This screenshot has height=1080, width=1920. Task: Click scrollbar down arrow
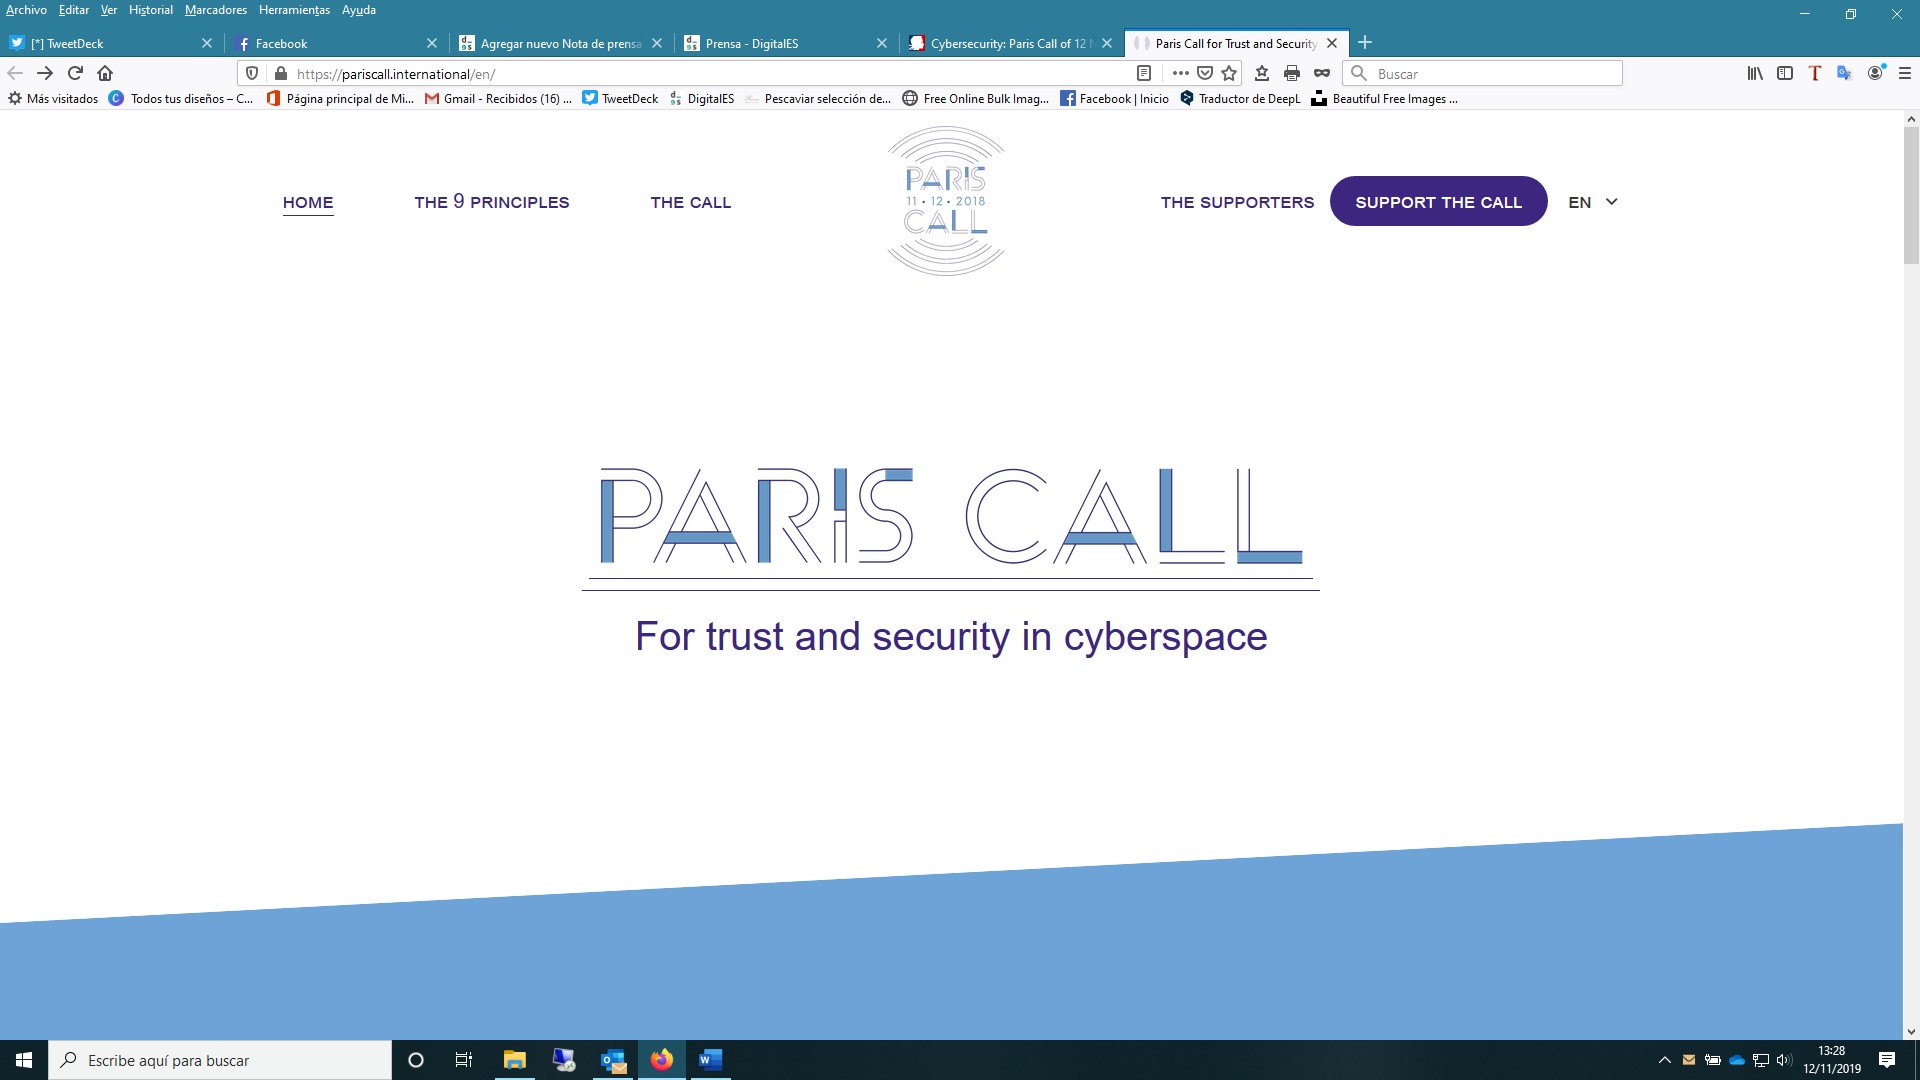point(1911,1031)
